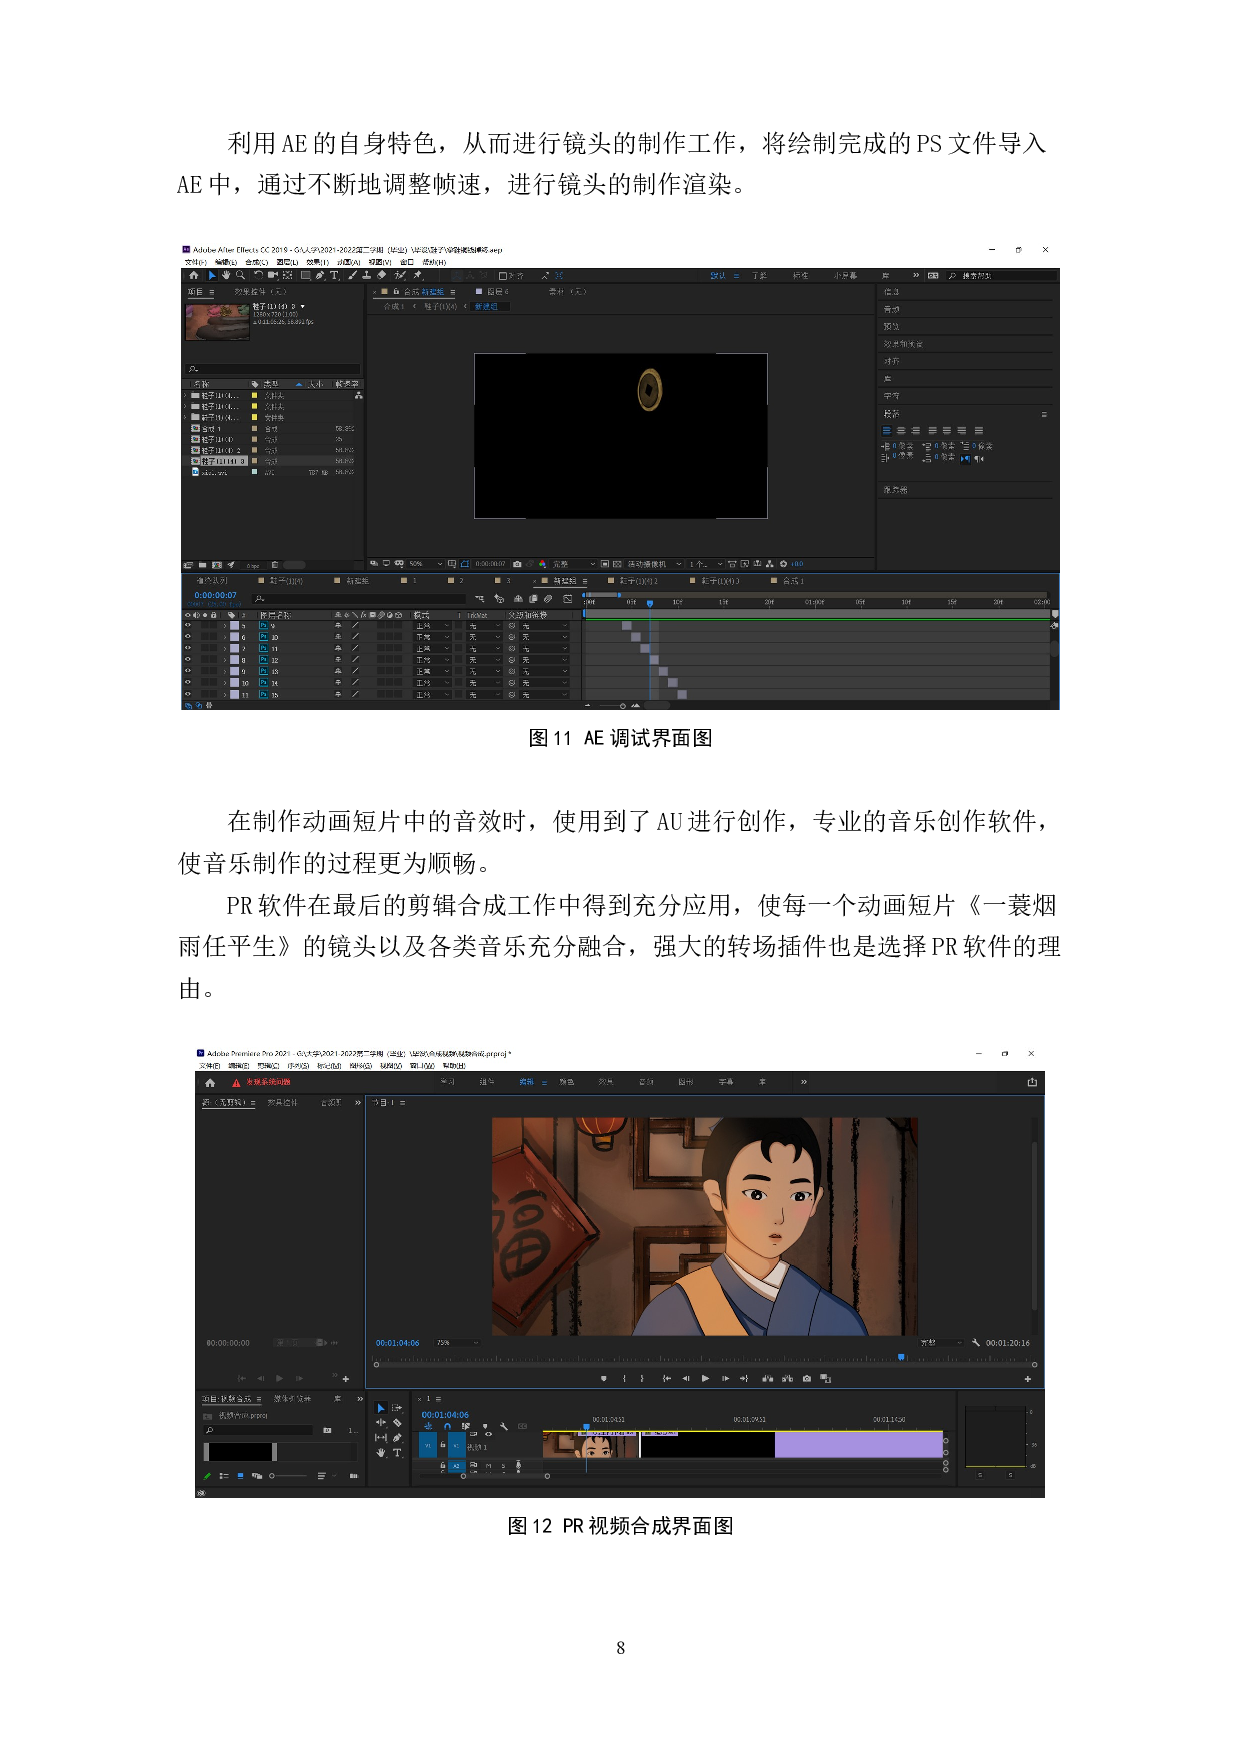Open the 效果(T) menu in After Effects
The image size is (1240, 1754).
point(318,262)
